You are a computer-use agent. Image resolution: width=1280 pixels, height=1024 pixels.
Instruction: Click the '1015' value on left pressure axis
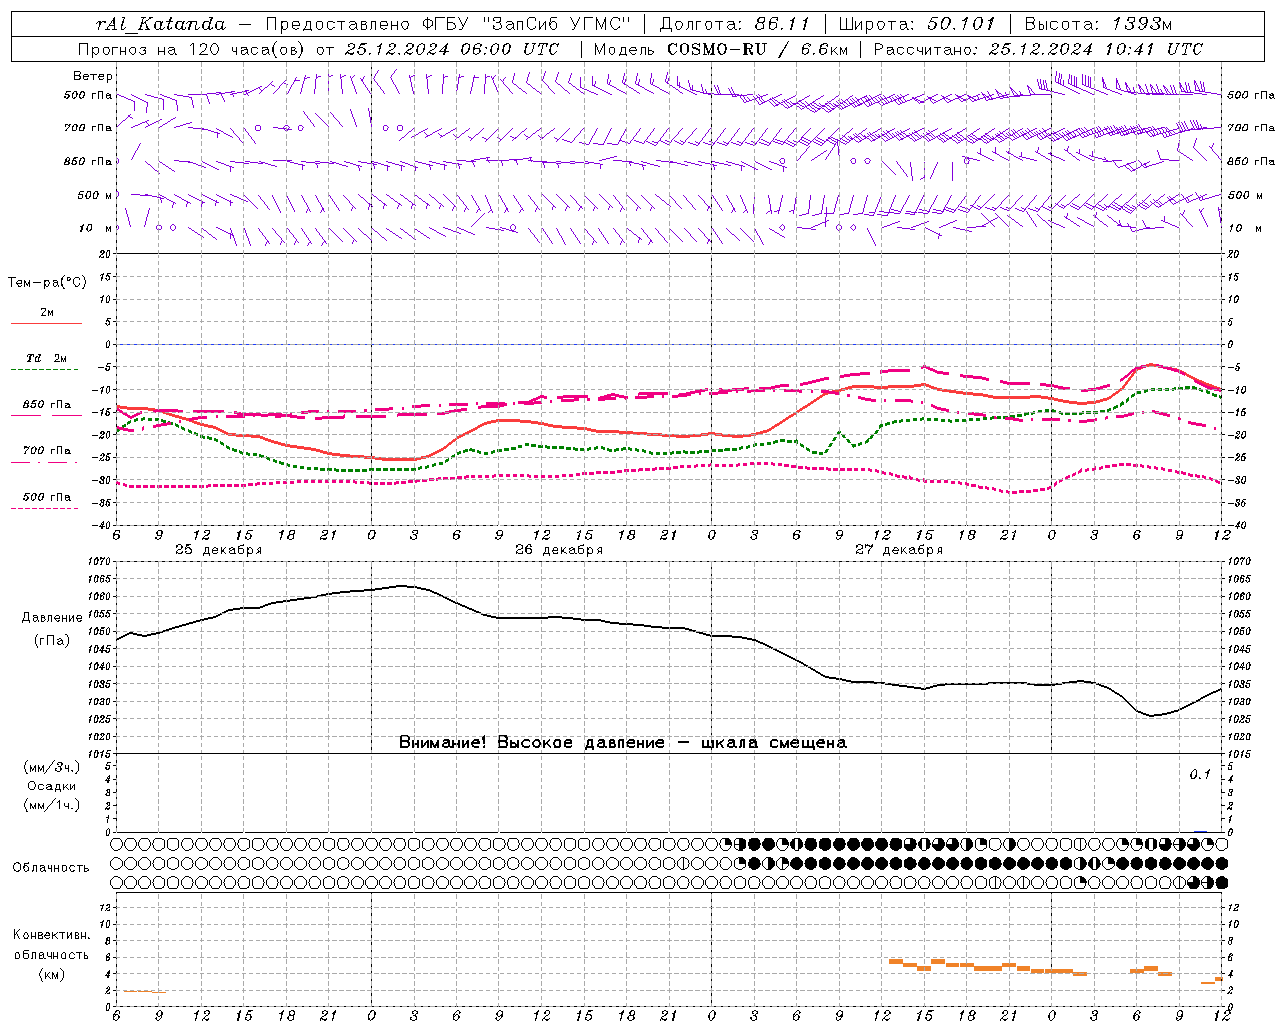point(99,754)
